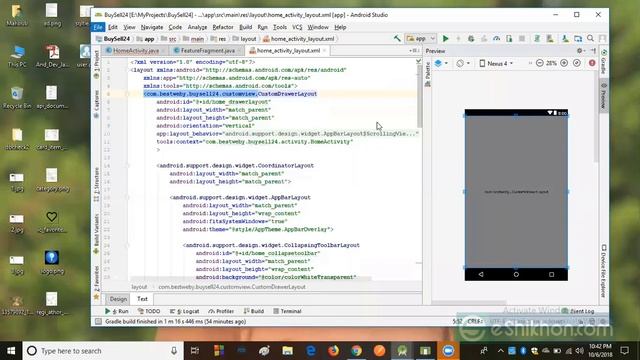Switch to FeatureFragment.java tab
This screenshot has width=640, height=360.
coord(207,51)
